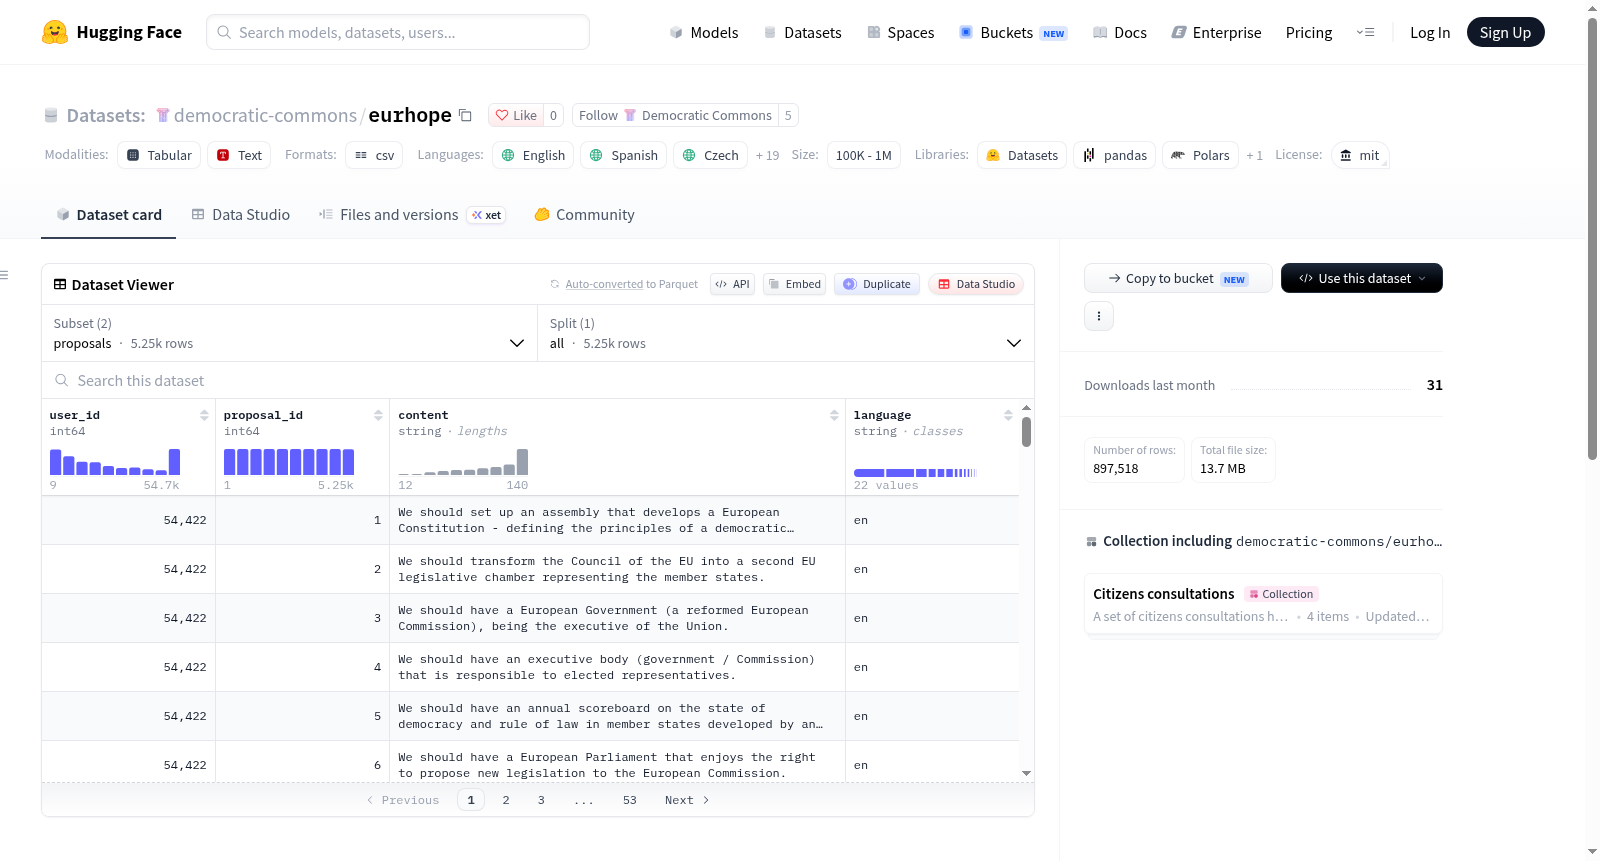Click the Duplicate button
Screen dimensions: 1600x861
pos(877,284)
